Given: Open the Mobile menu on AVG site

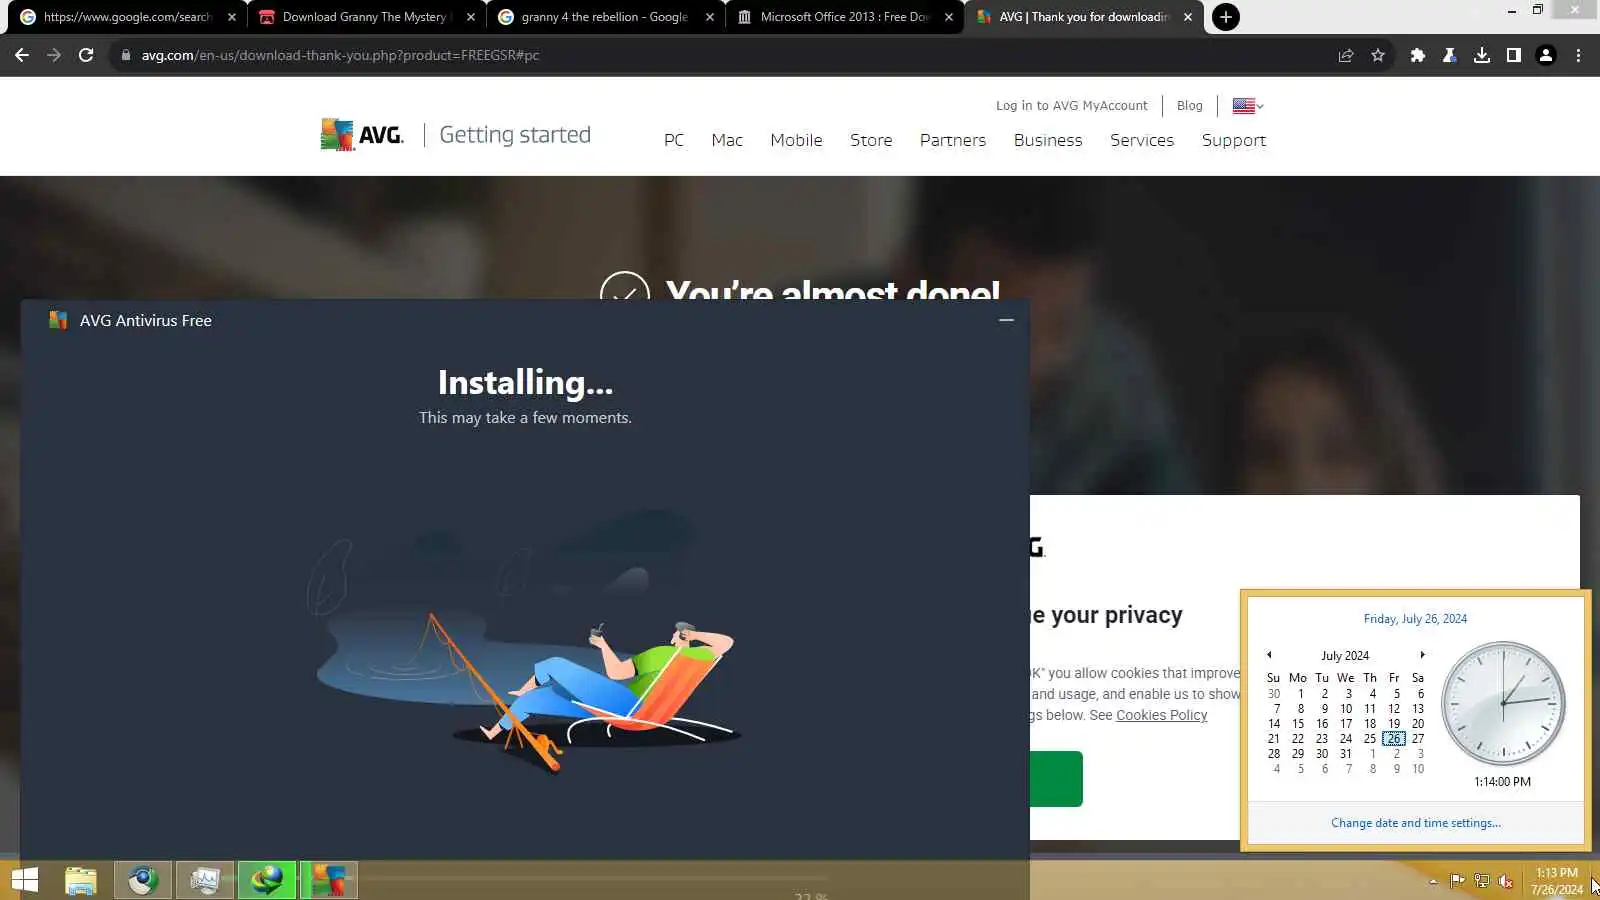Looking at the screenshot, I should (796, 140).
